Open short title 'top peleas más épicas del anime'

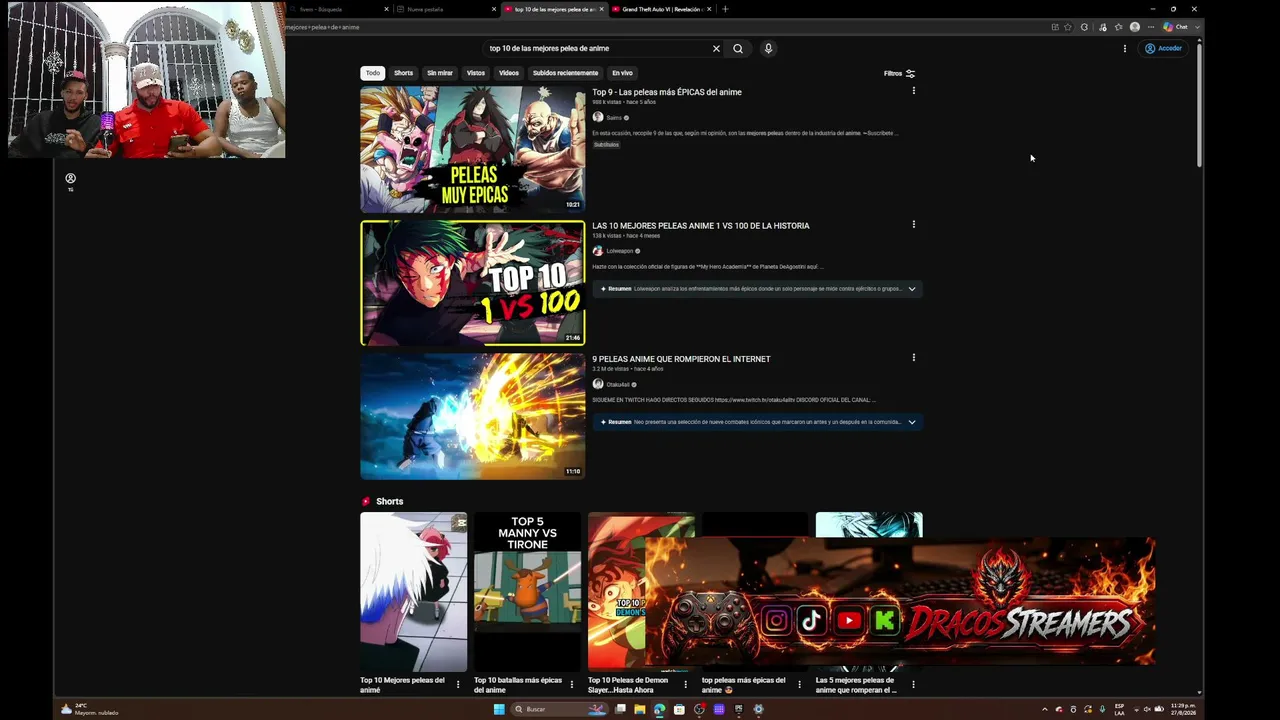[x=744, y=684]
